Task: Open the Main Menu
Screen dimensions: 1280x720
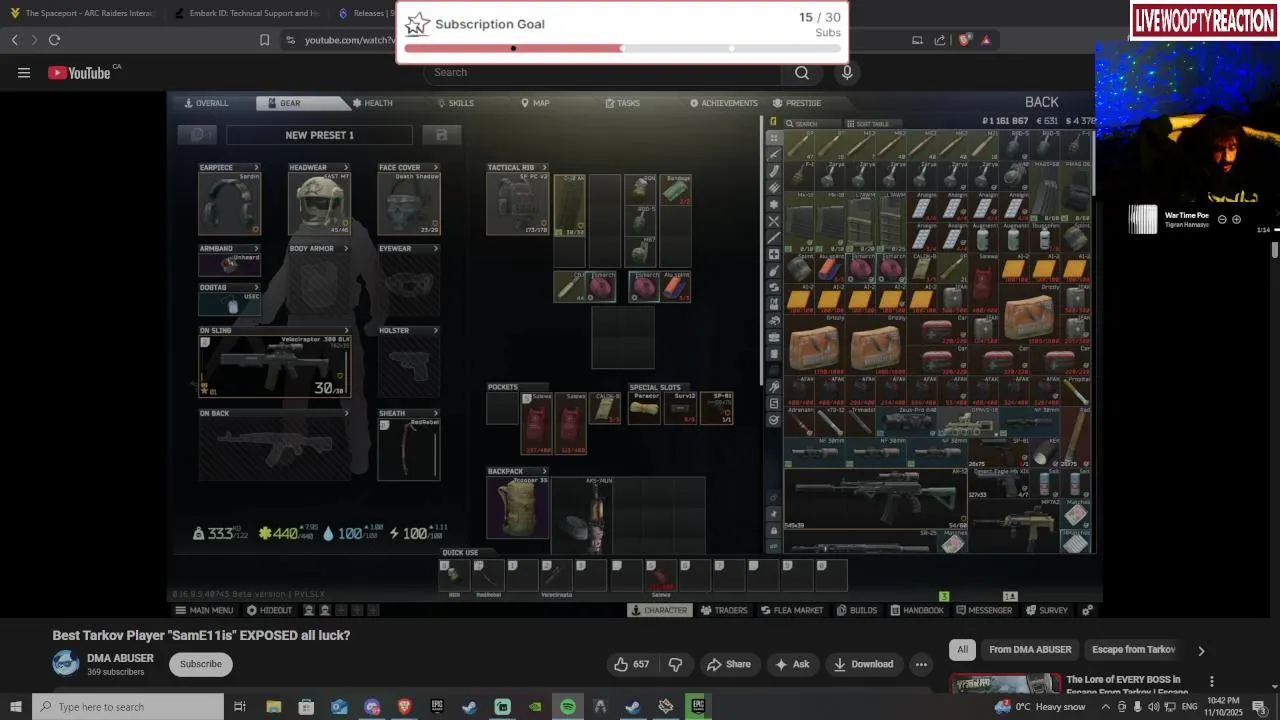Action: (x=204, y=610)
